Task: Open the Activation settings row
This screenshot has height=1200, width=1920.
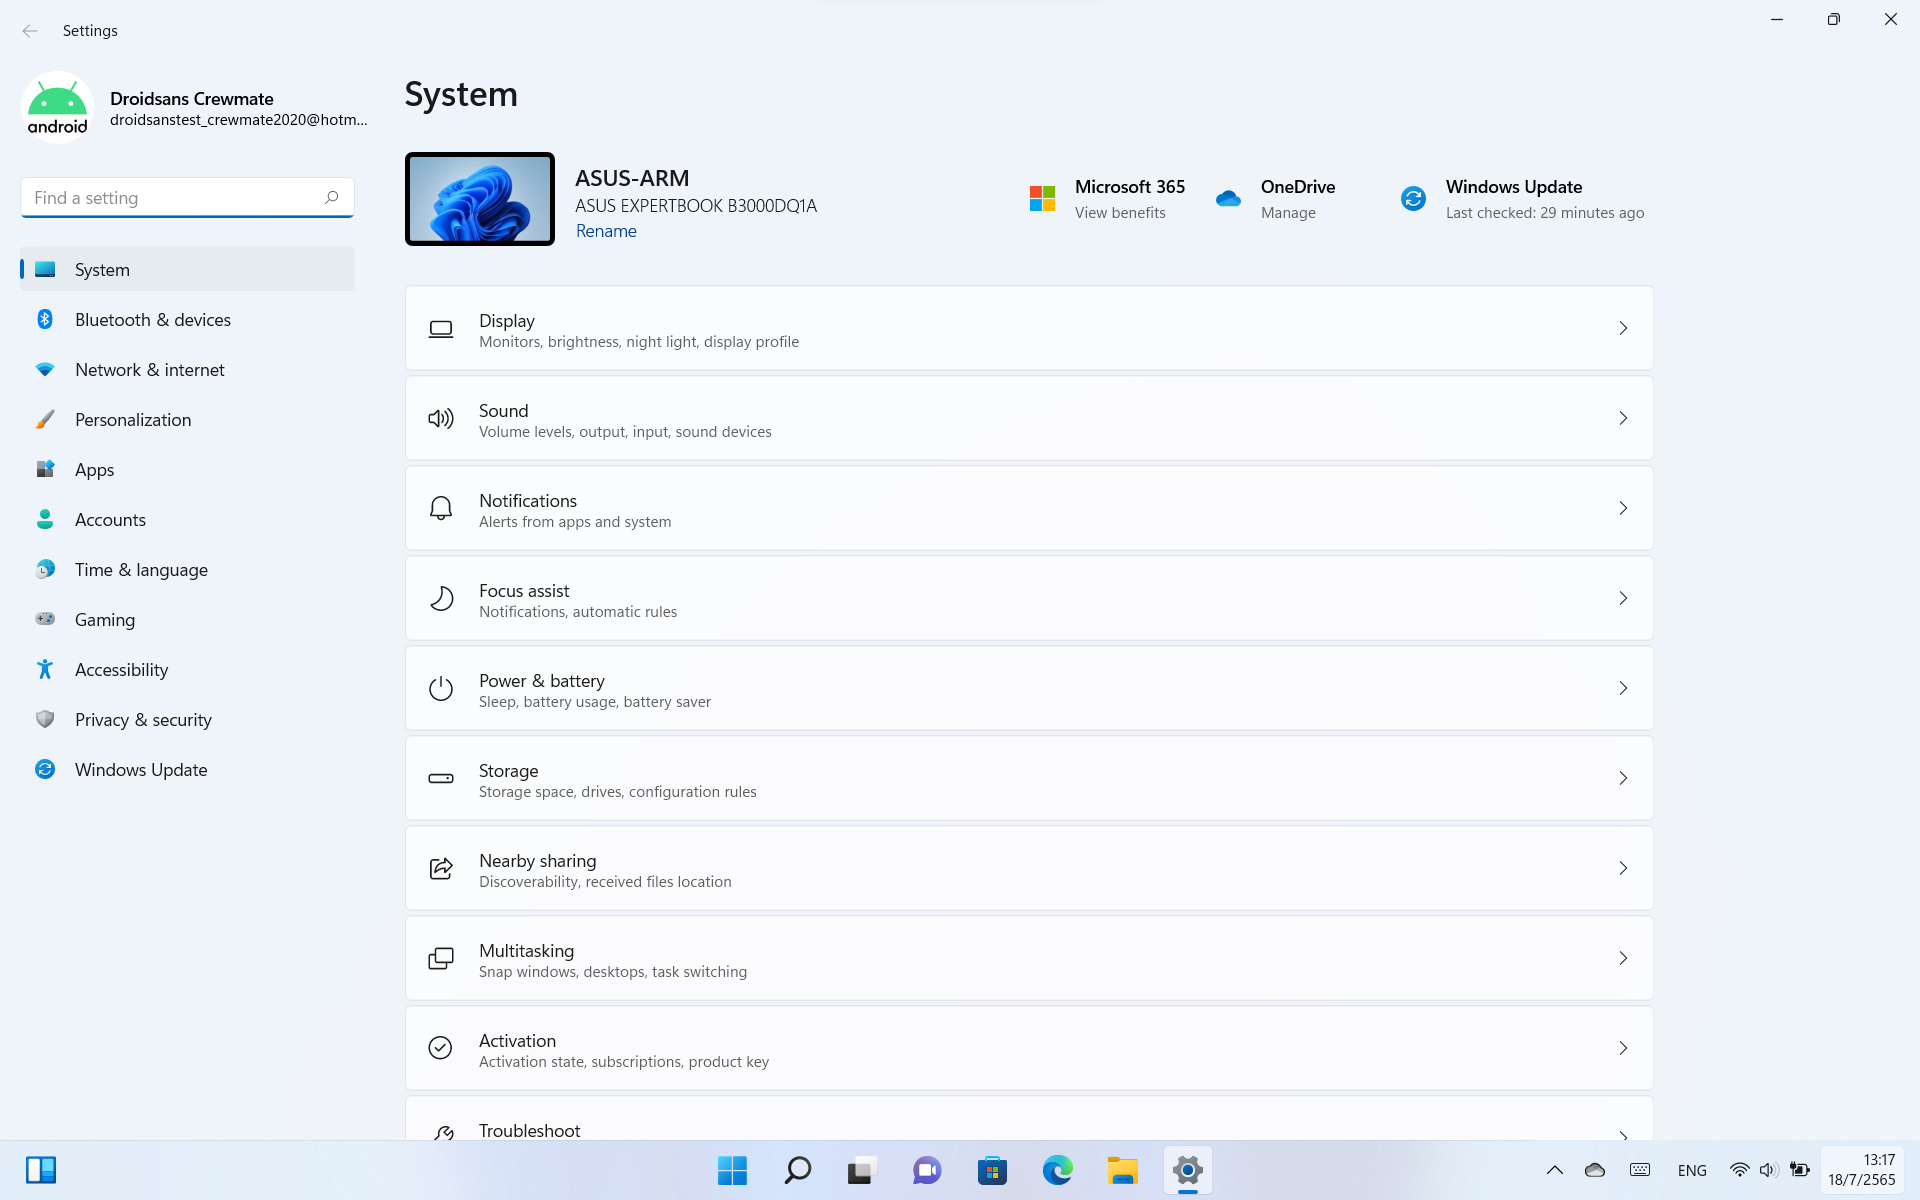Action: click(x=1028, y=1048)
